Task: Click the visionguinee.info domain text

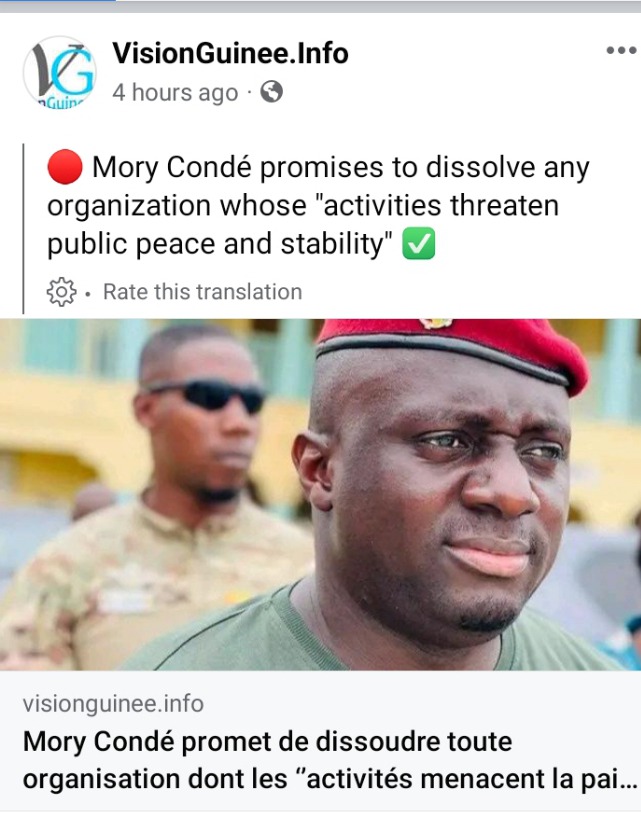Action: (113, 704)
